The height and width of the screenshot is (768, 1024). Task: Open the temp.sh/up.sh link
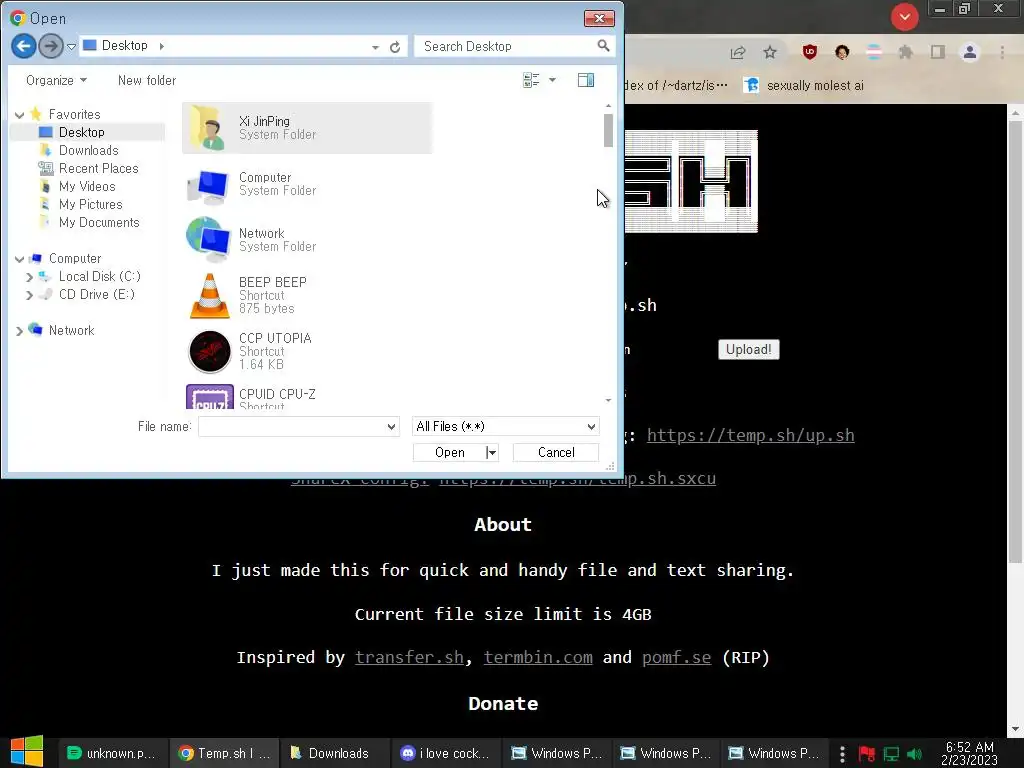(x=750, y=436)
